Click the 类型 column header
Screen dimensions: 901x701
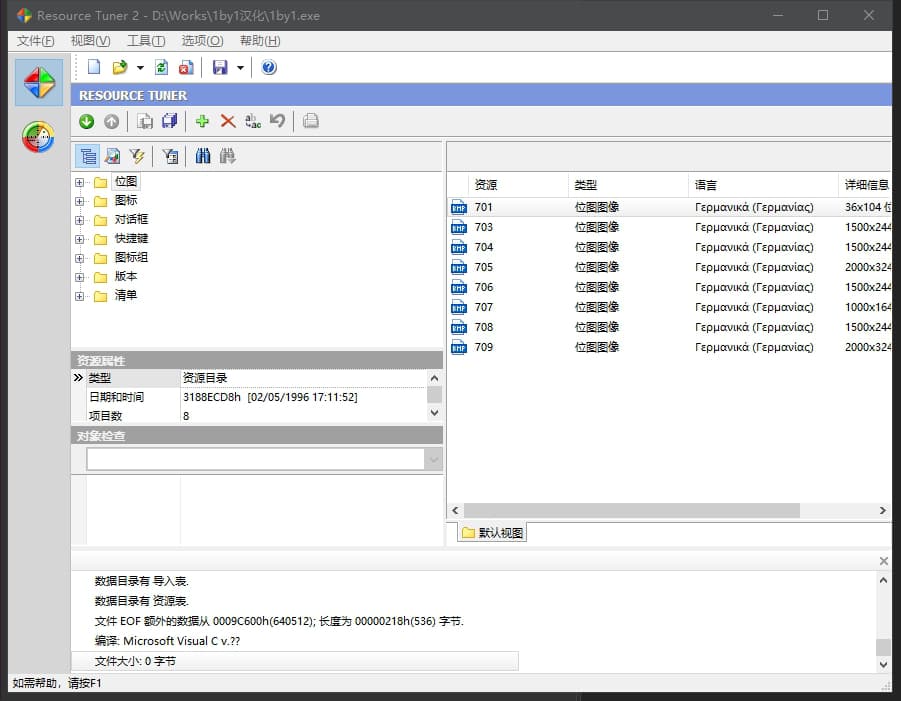pos(628,185)
